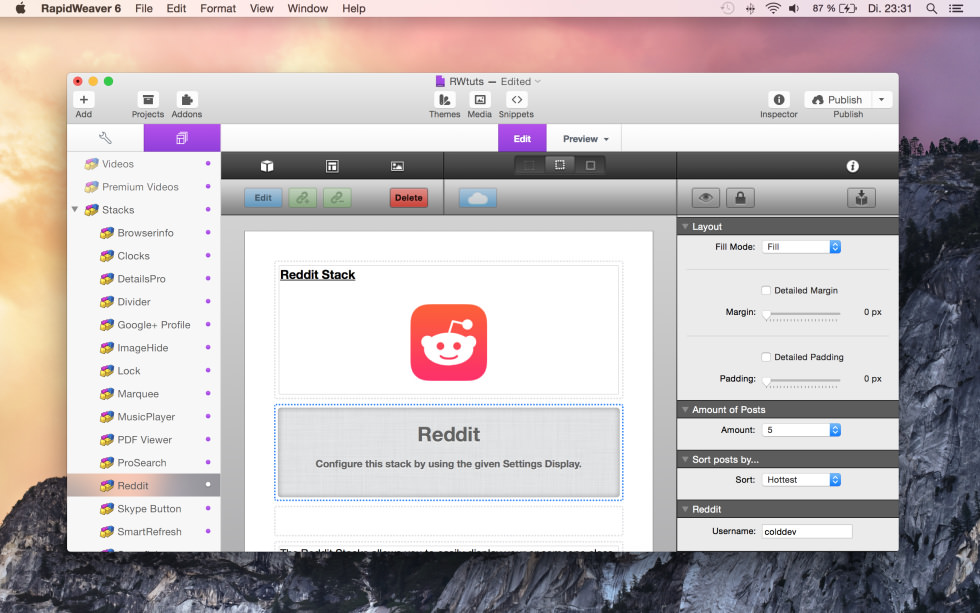The height and width of the screenshot is (613, 980).
Task: Click the Reddit Stack heading text
Action: pos(318,275)
